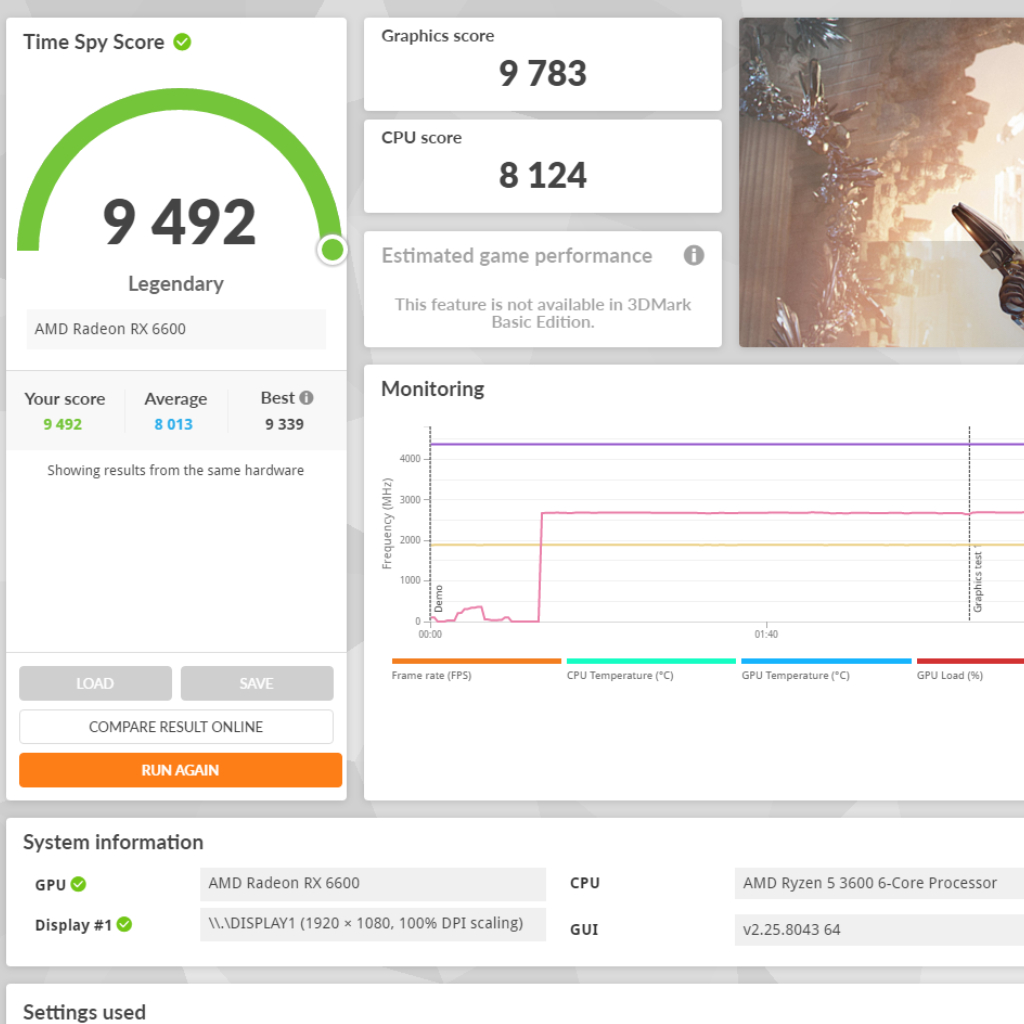Viewport: 1024px width, 1024px height.
Task: Select the Graphics score value 9 783
Action: click(x=543, y=73)
